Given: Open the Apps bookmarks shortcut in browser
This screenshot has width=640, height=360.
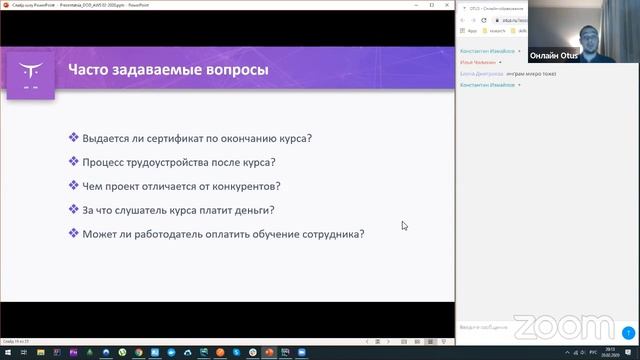Looking at the screenshot, I should click(469, 31).
